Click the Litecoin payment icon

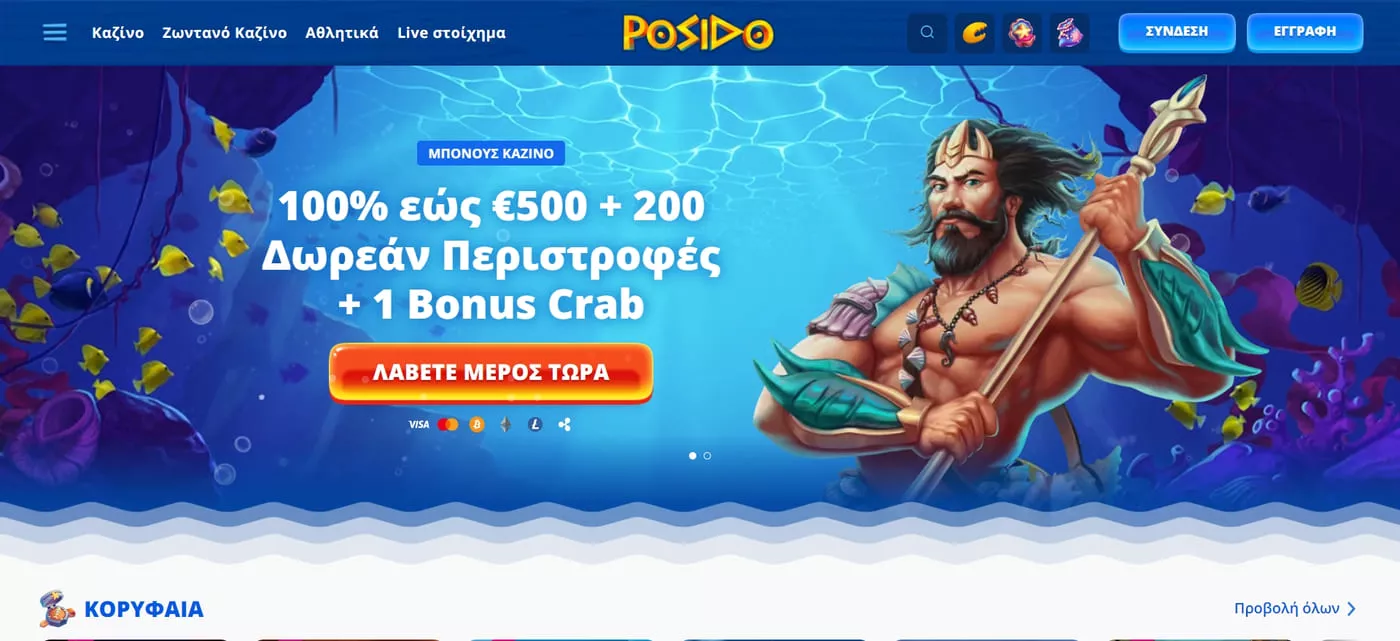(x=535, y=425)
